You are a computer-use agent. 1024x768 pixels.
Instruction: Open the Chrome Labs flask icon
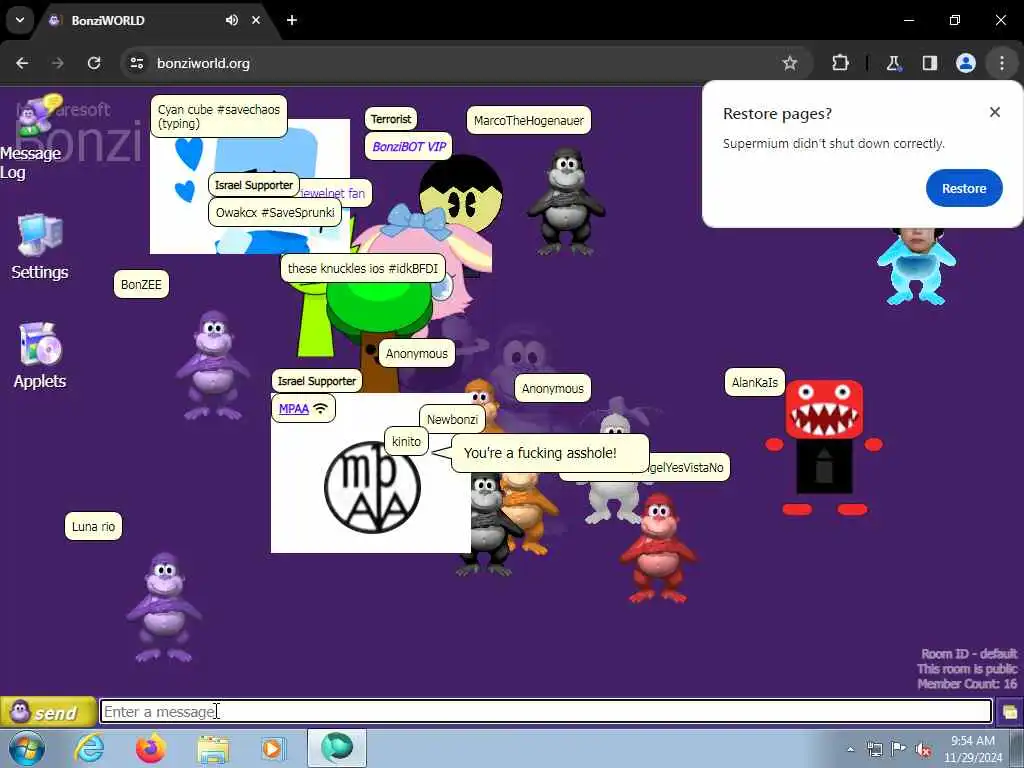893,63
